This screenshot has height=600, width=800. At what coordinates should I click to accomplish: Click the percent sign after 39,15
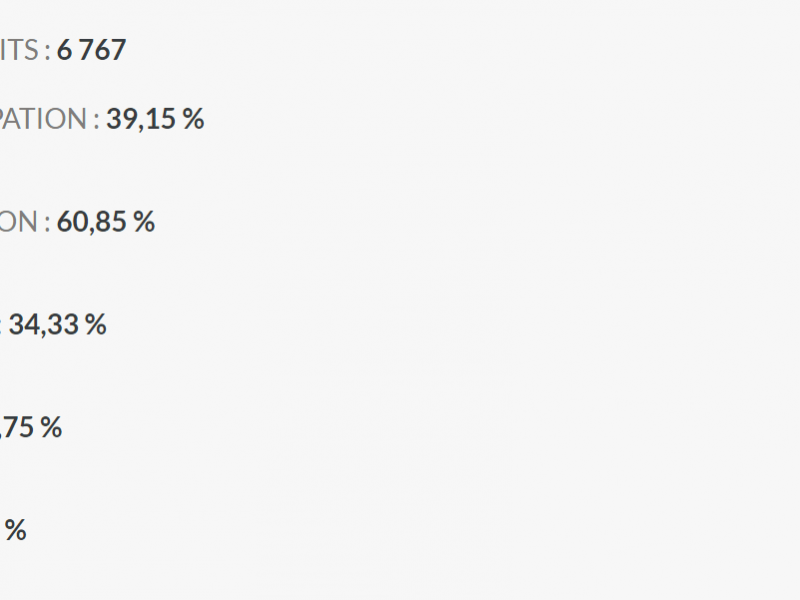click(193, 119)
